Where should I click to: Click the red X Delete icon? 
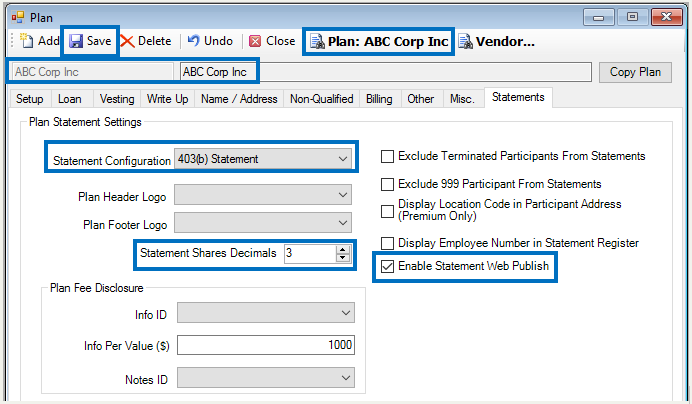[127, 41]
